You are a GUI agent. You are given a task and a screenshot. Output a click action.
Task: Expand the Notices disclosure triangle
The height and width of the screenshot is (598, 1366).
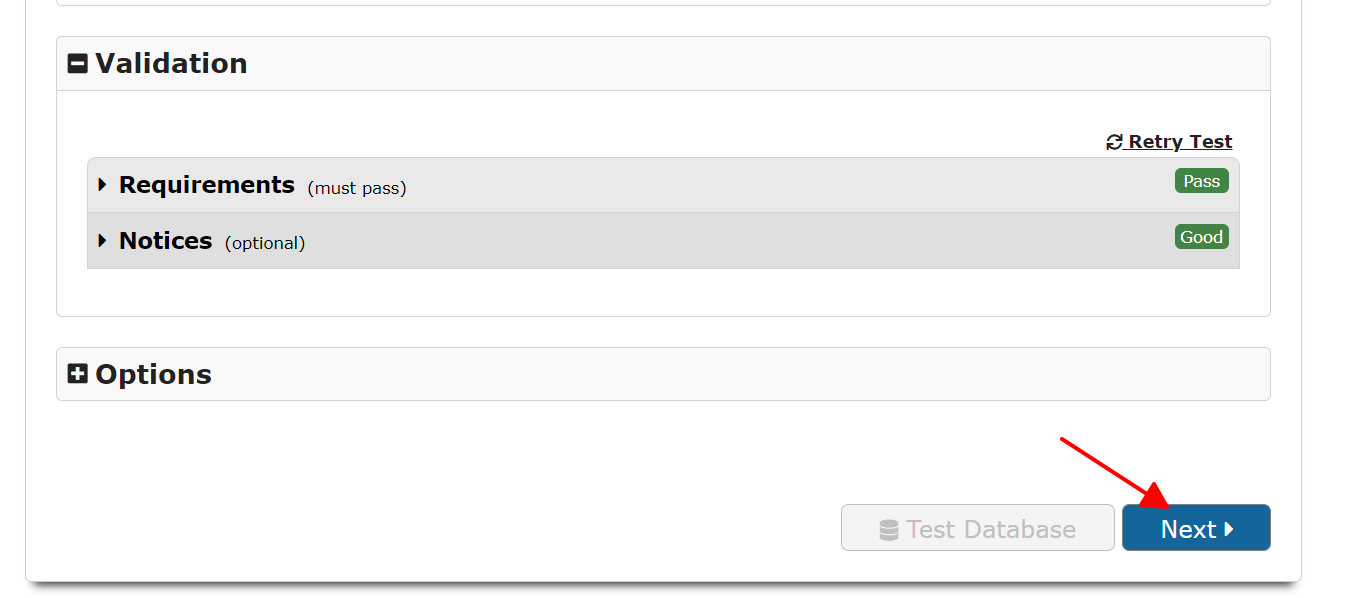tap(102, 241)
